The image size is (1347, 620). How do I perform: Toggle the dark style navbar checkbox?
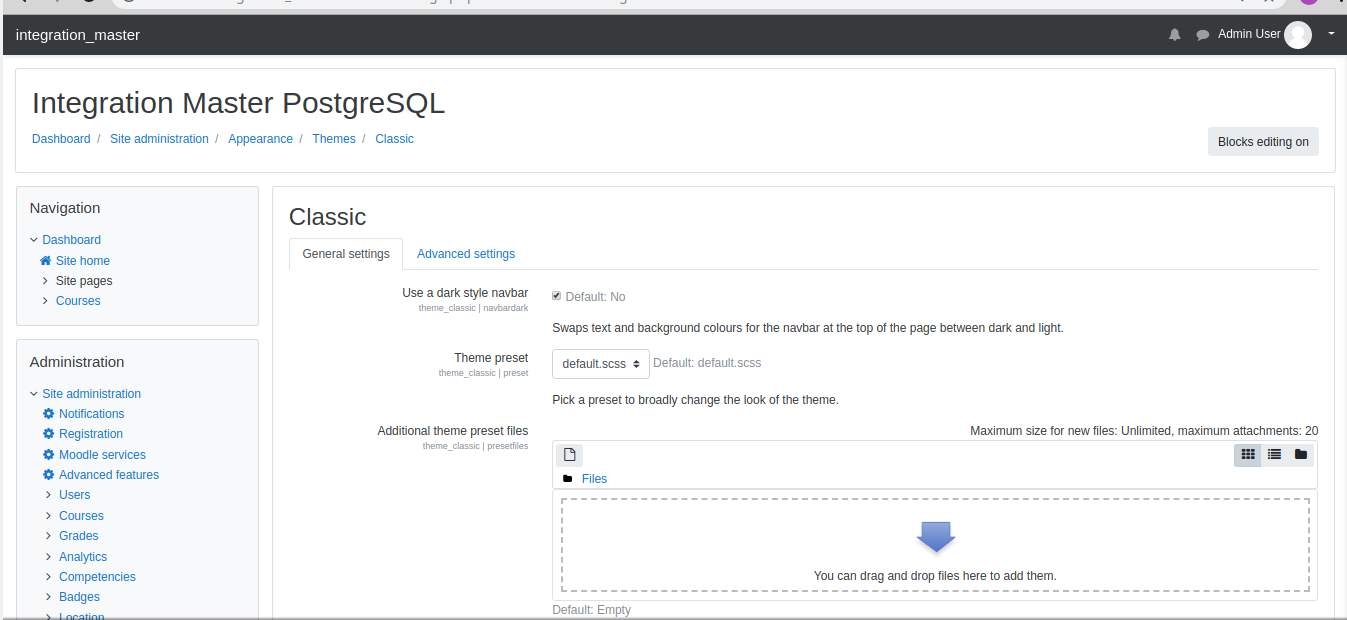click(557, 296)
